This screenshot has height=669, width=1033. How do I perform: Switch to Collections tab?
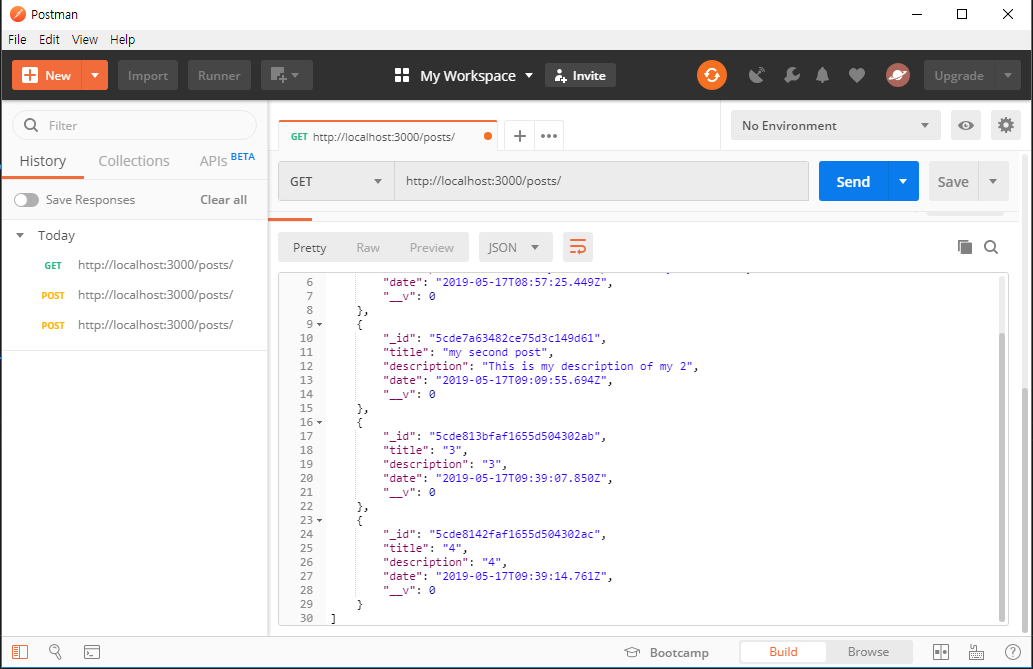(134, 161)
